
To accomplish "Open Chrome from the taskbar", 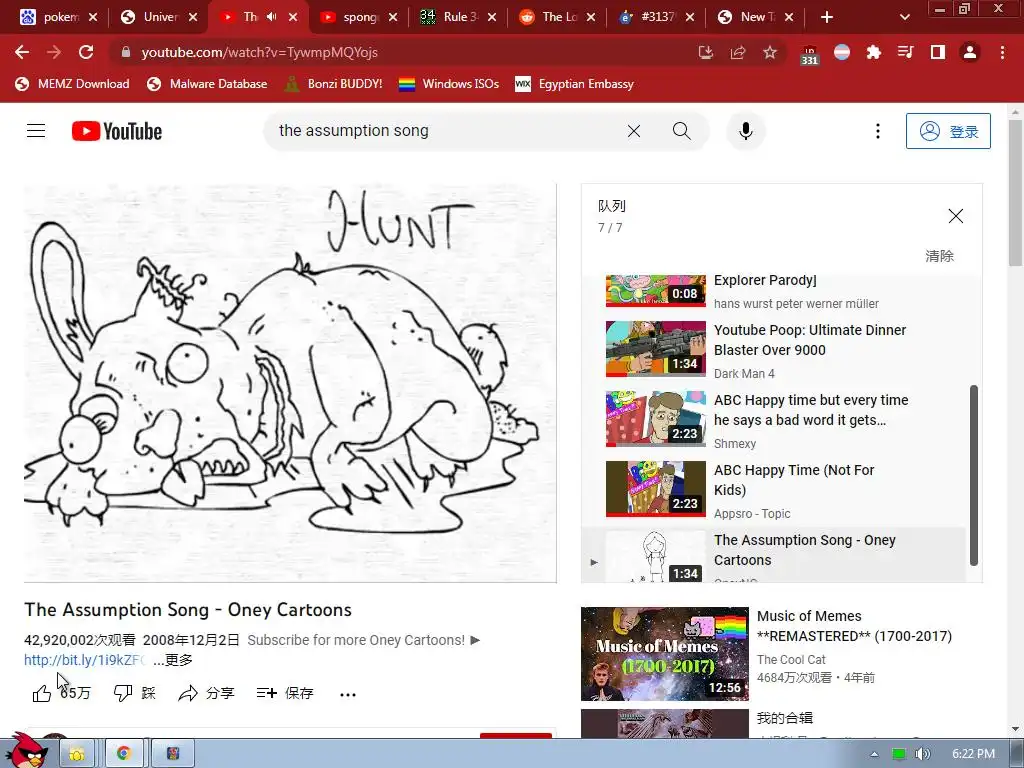I will pyautogui.click(x=123, y=753).
